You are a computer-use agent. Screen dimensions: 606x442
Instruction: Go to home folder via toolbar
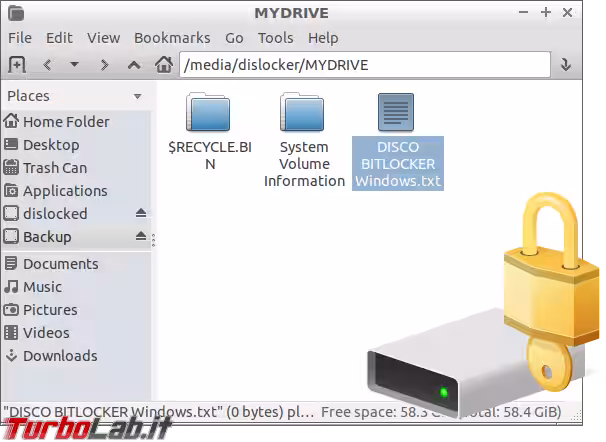pos(164,64)
